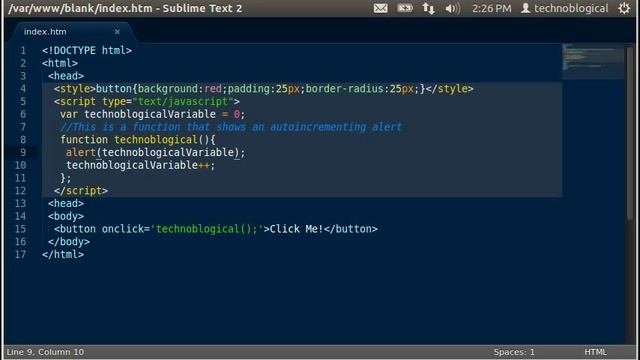Click the battery indicator icon
The height and width of the screenshot is (360, 640).
[x=405, y=8]
